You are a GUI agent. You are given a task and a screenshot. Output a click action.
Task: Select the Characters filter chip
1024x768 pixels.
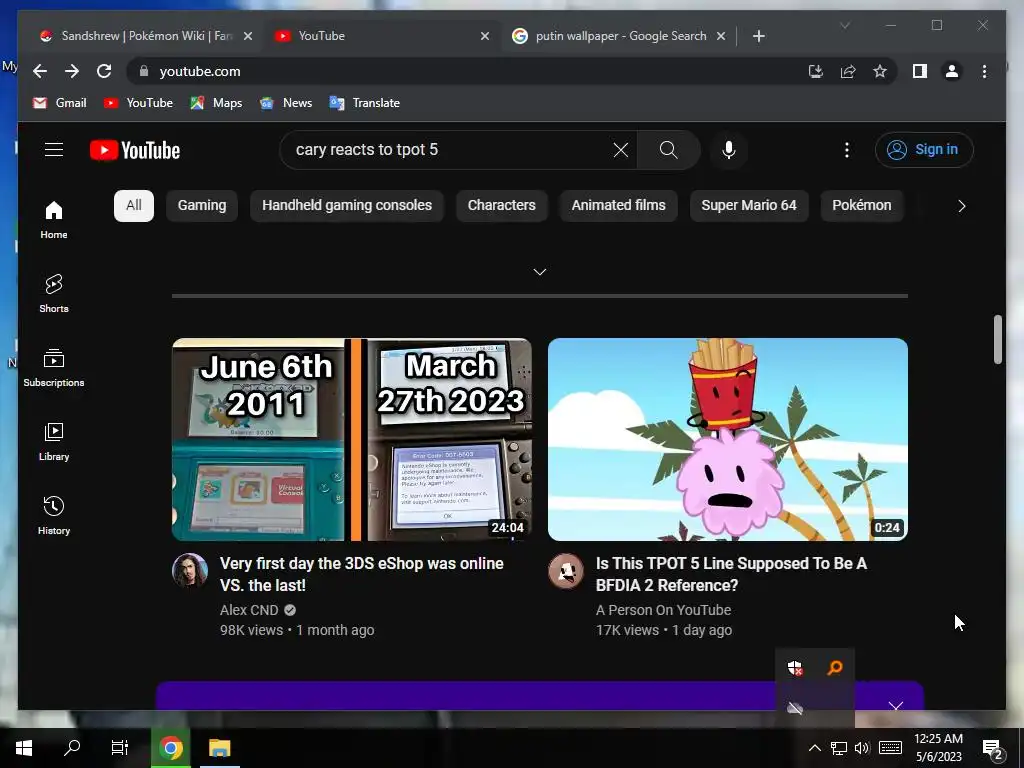[x=502, y=206]
